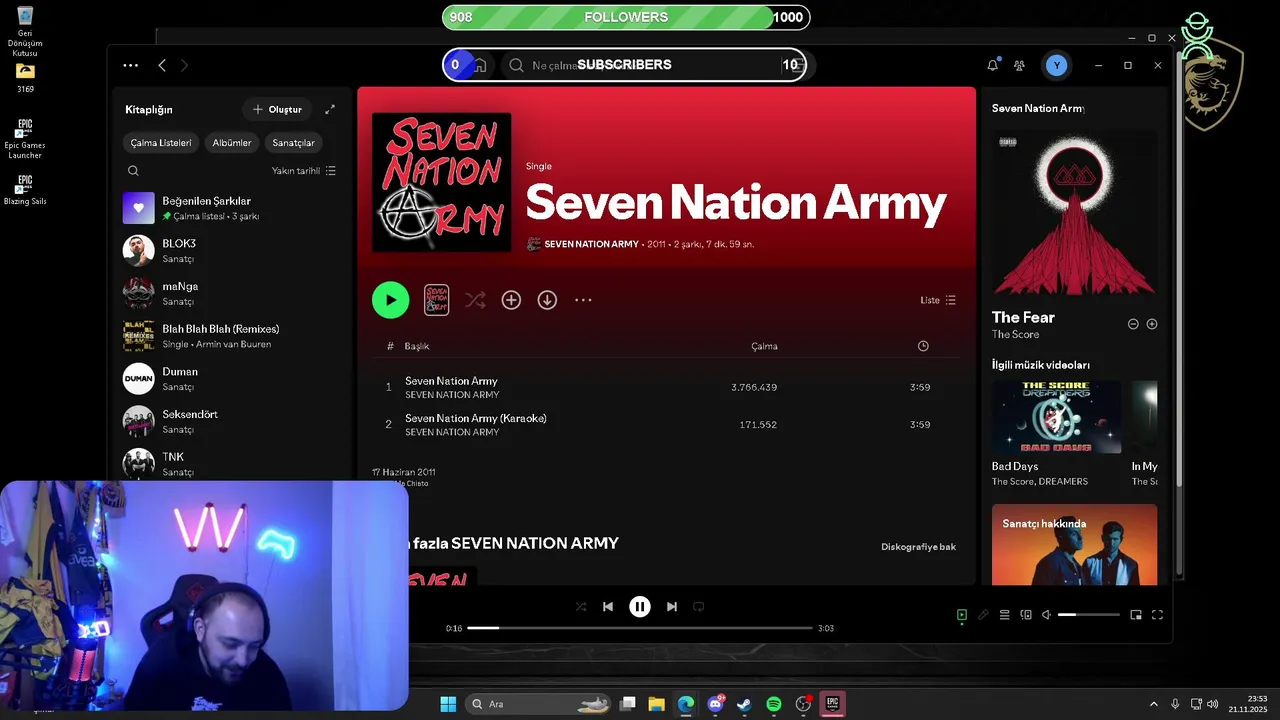The width and height of the screenshot is (1280, 720).
Task: Toggle shuffle in the bottom player bar
Action: click(581, 606)
